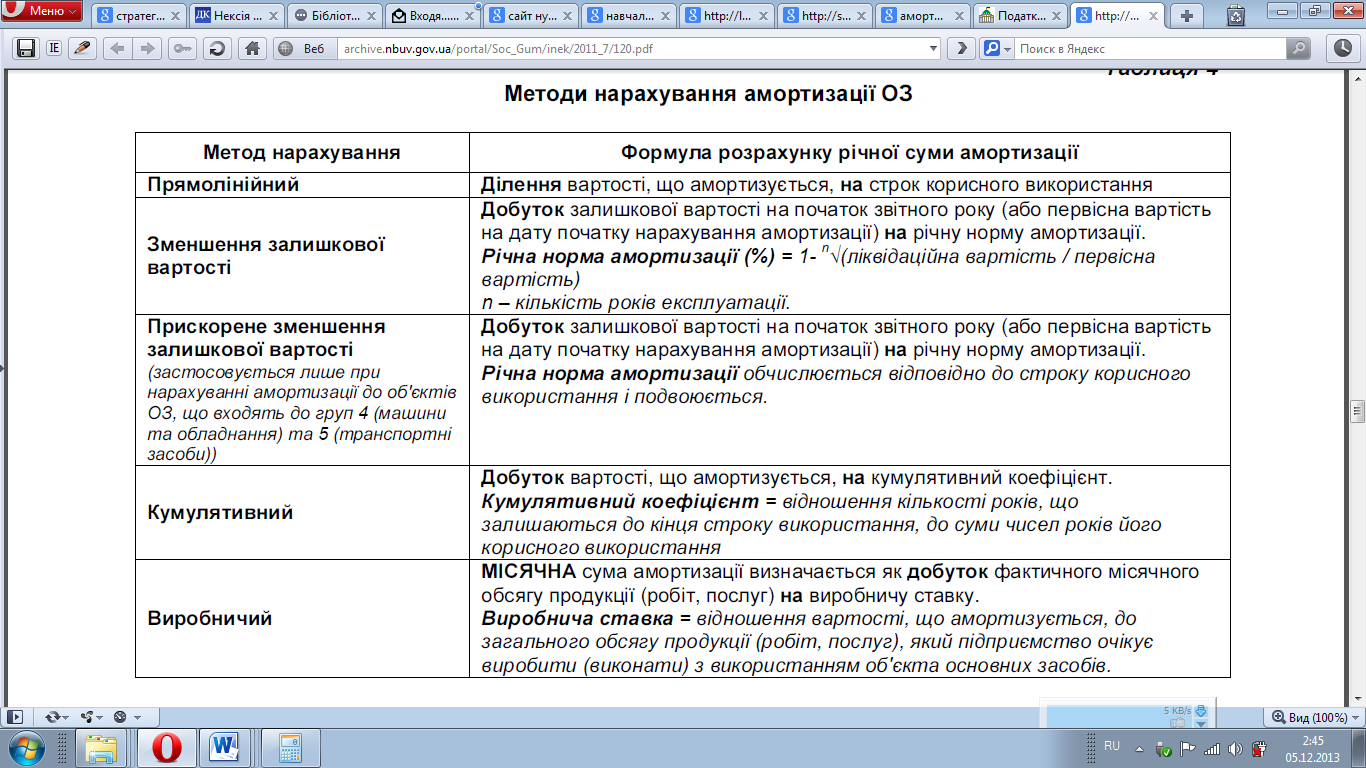Open the history clock icon
1366x768 pixels.
tap(1341, 48)
